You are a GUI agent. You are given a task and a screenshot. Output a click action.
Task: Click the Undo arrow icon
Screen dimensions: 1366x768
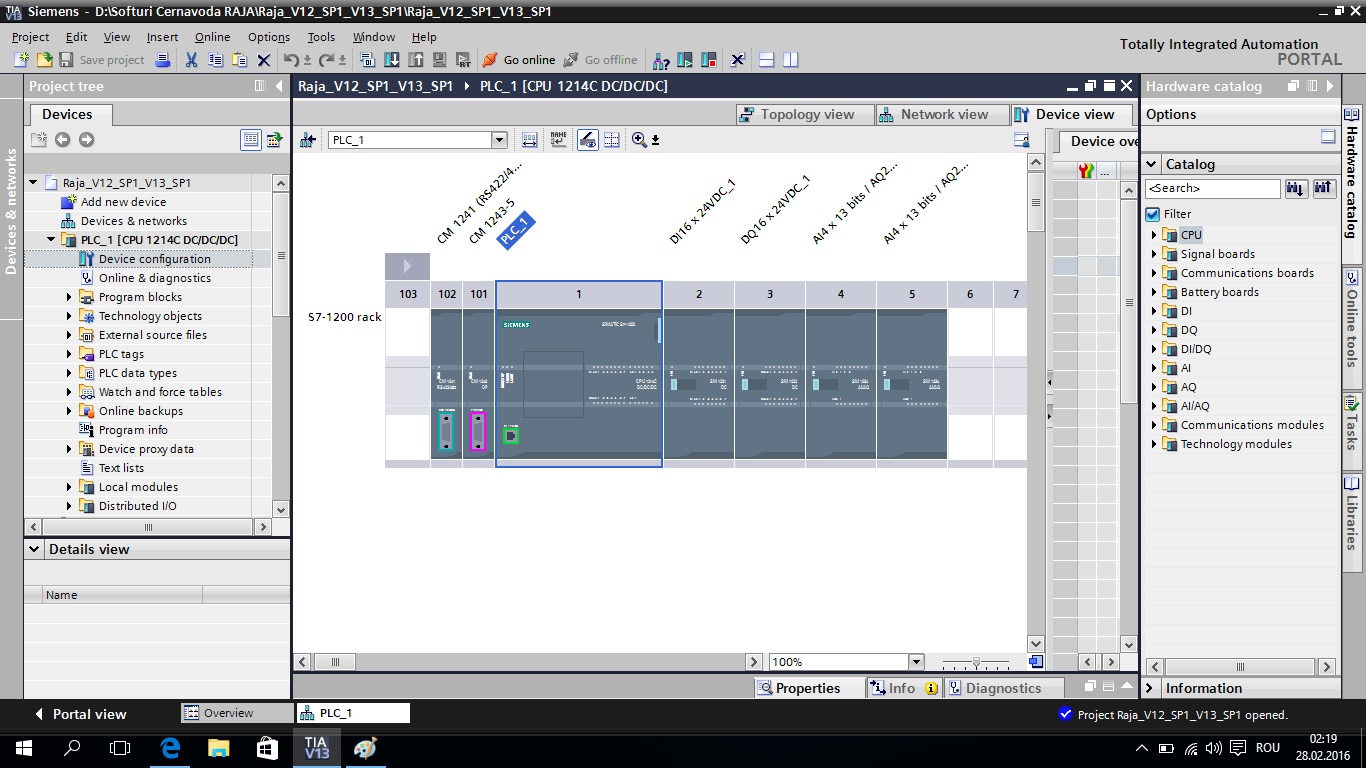[291, 60]
